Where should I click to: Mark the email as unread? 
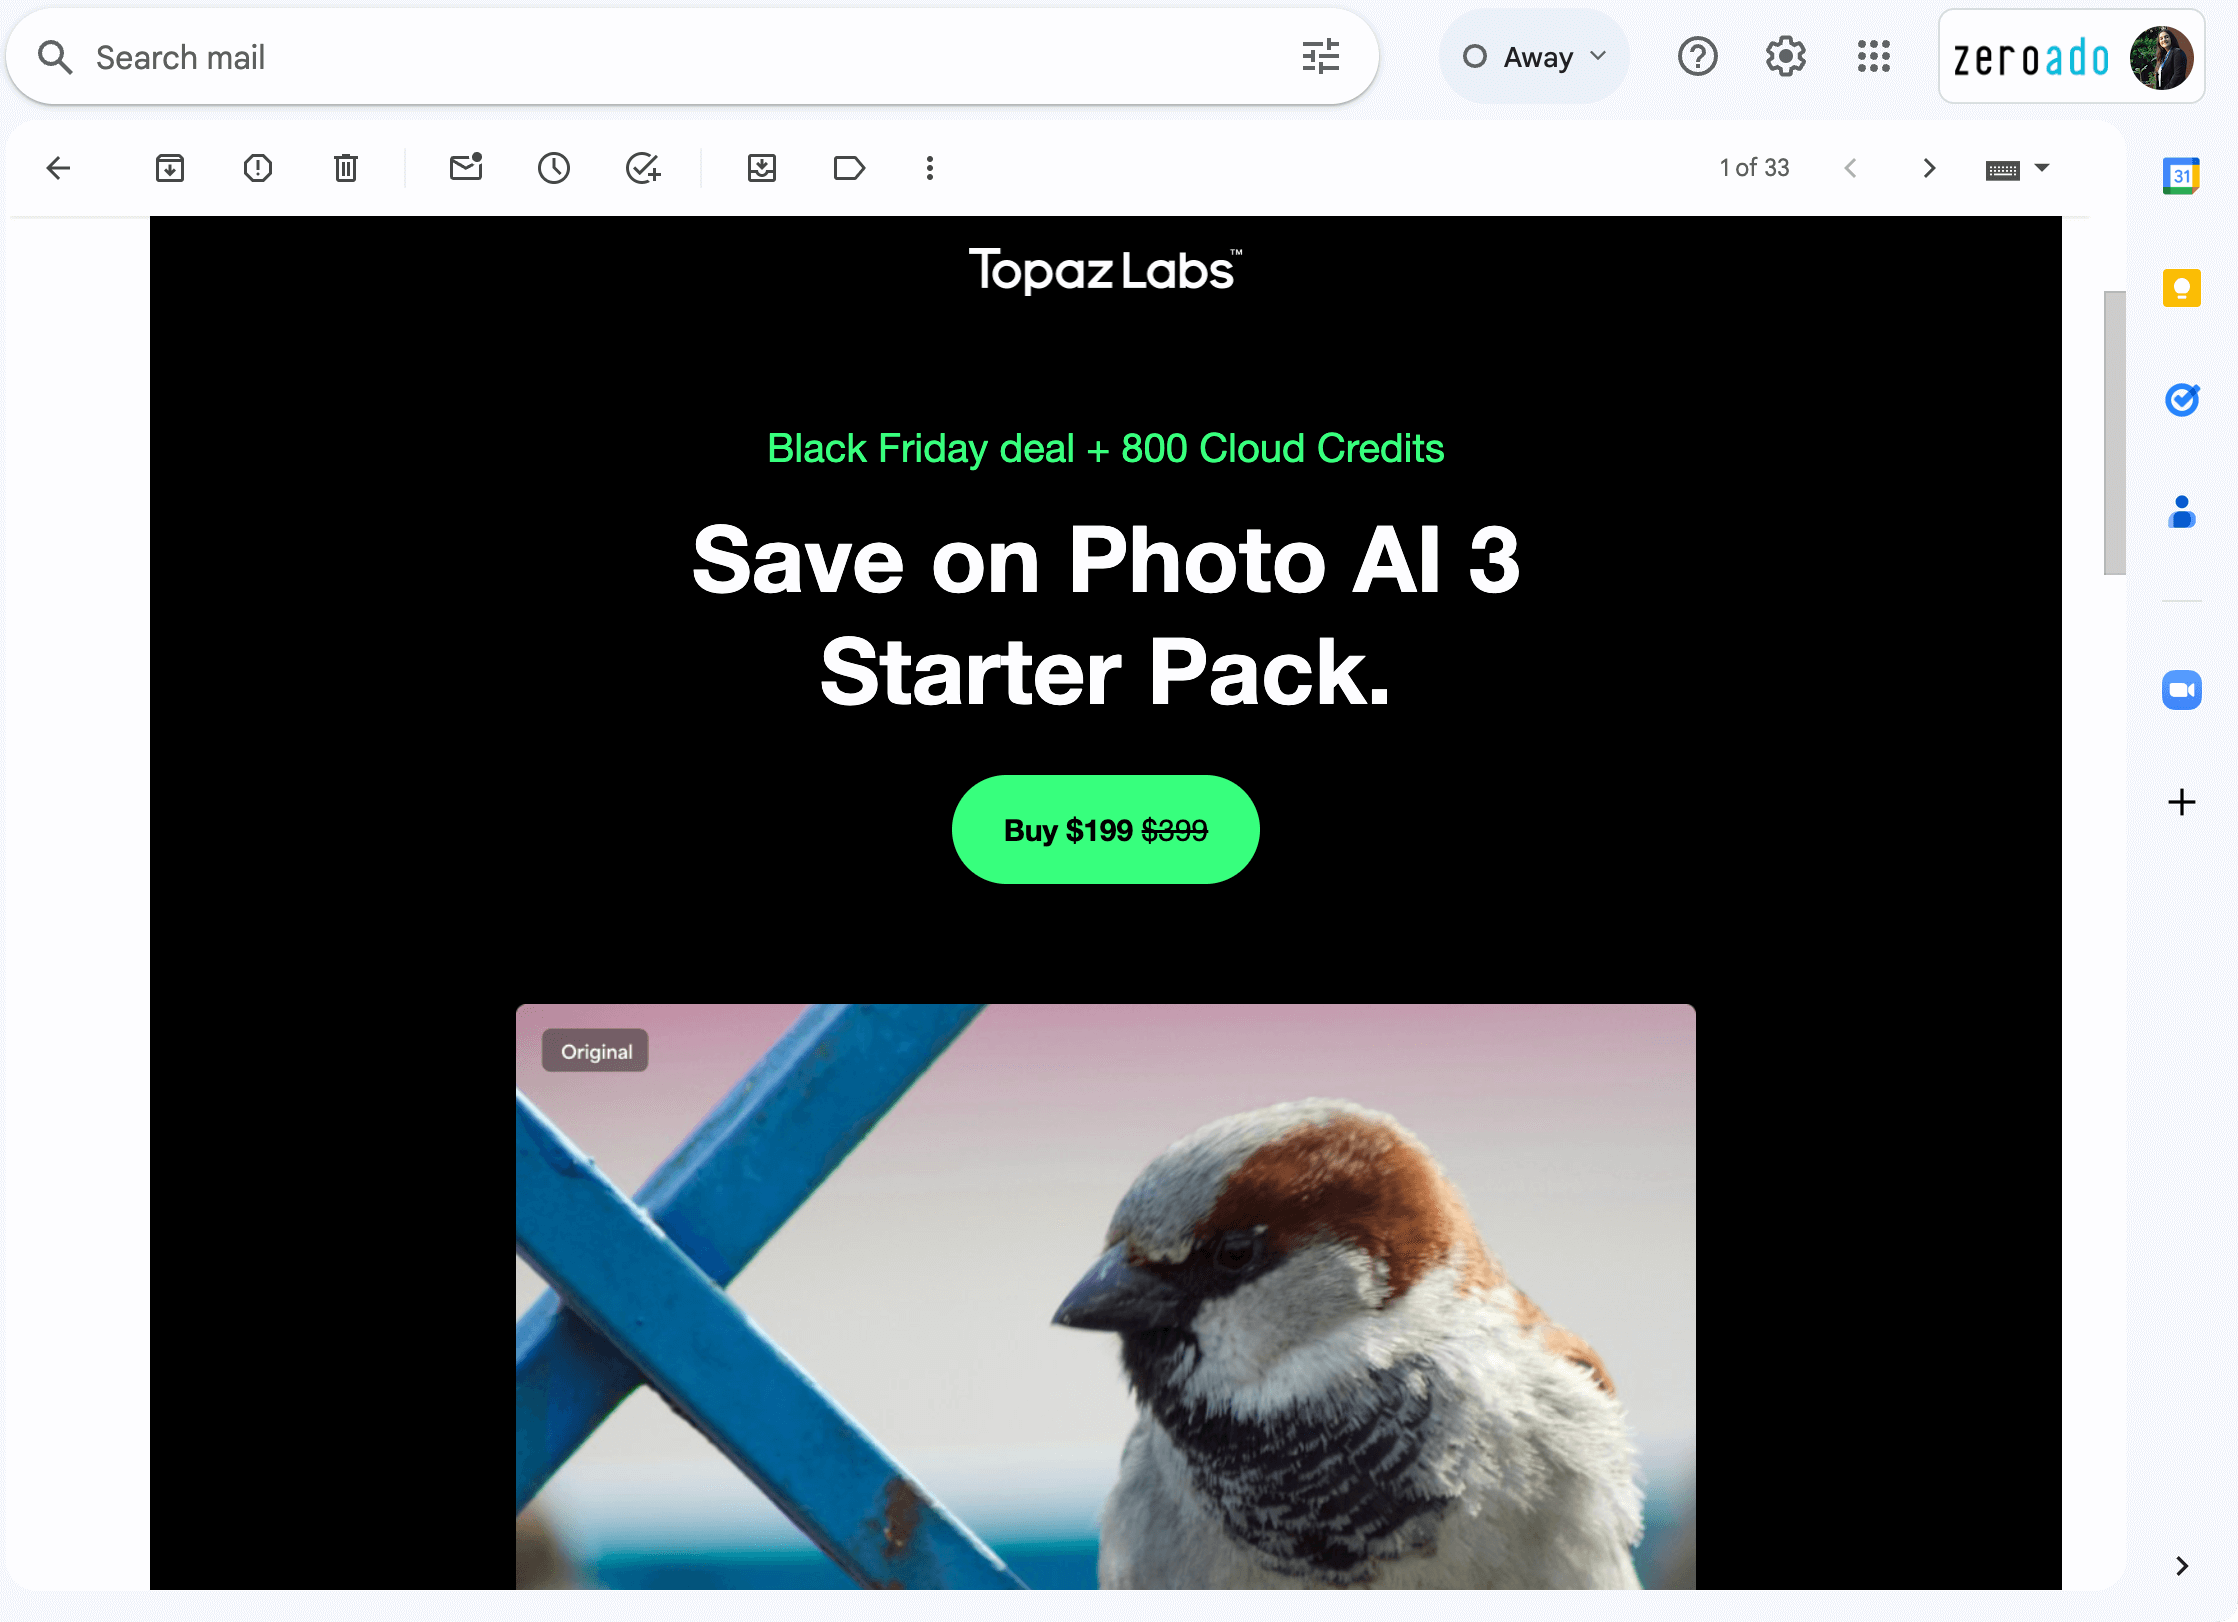click(x=465, y=168)
